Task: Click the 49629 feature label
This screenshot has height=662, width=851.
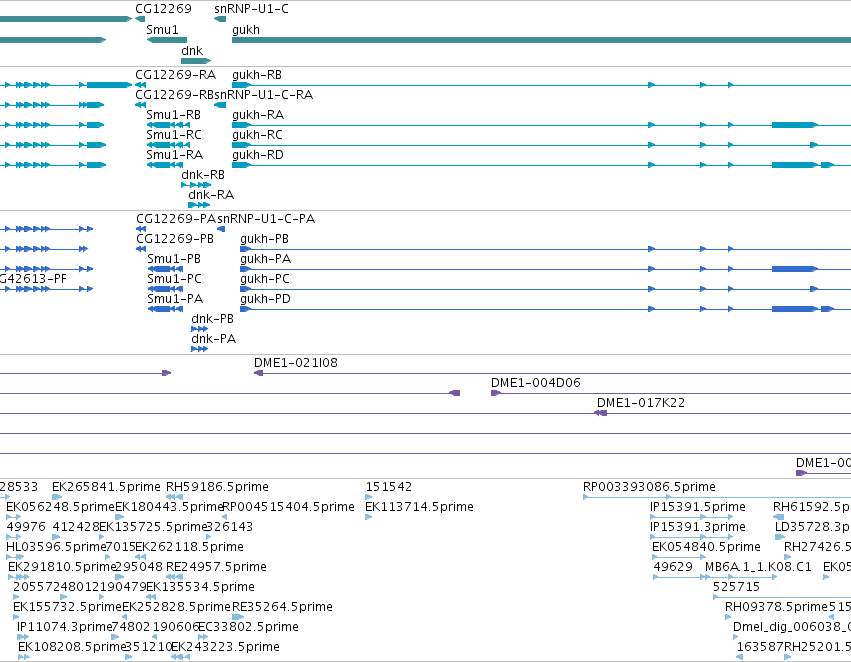Action: tap(673, 567)
